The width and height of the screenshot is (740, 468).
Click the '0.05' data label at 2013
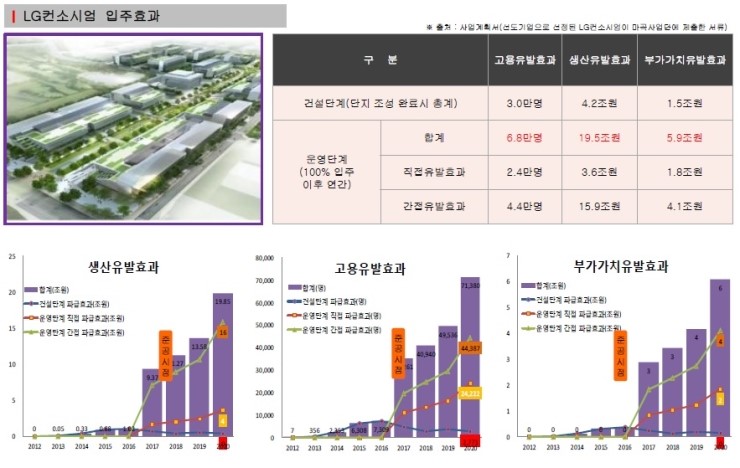[x=58, y=429]
